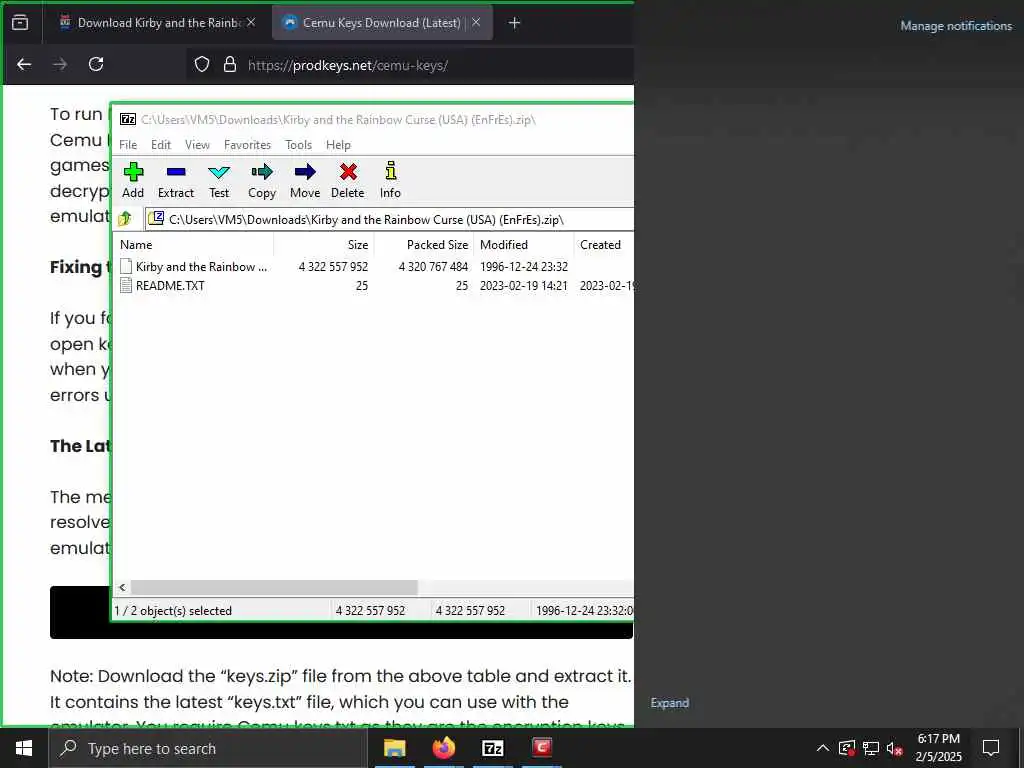Click the 7z window title icon
Image resolution: width=1024 pixels, height=768 pixels.
click(128, 120)
